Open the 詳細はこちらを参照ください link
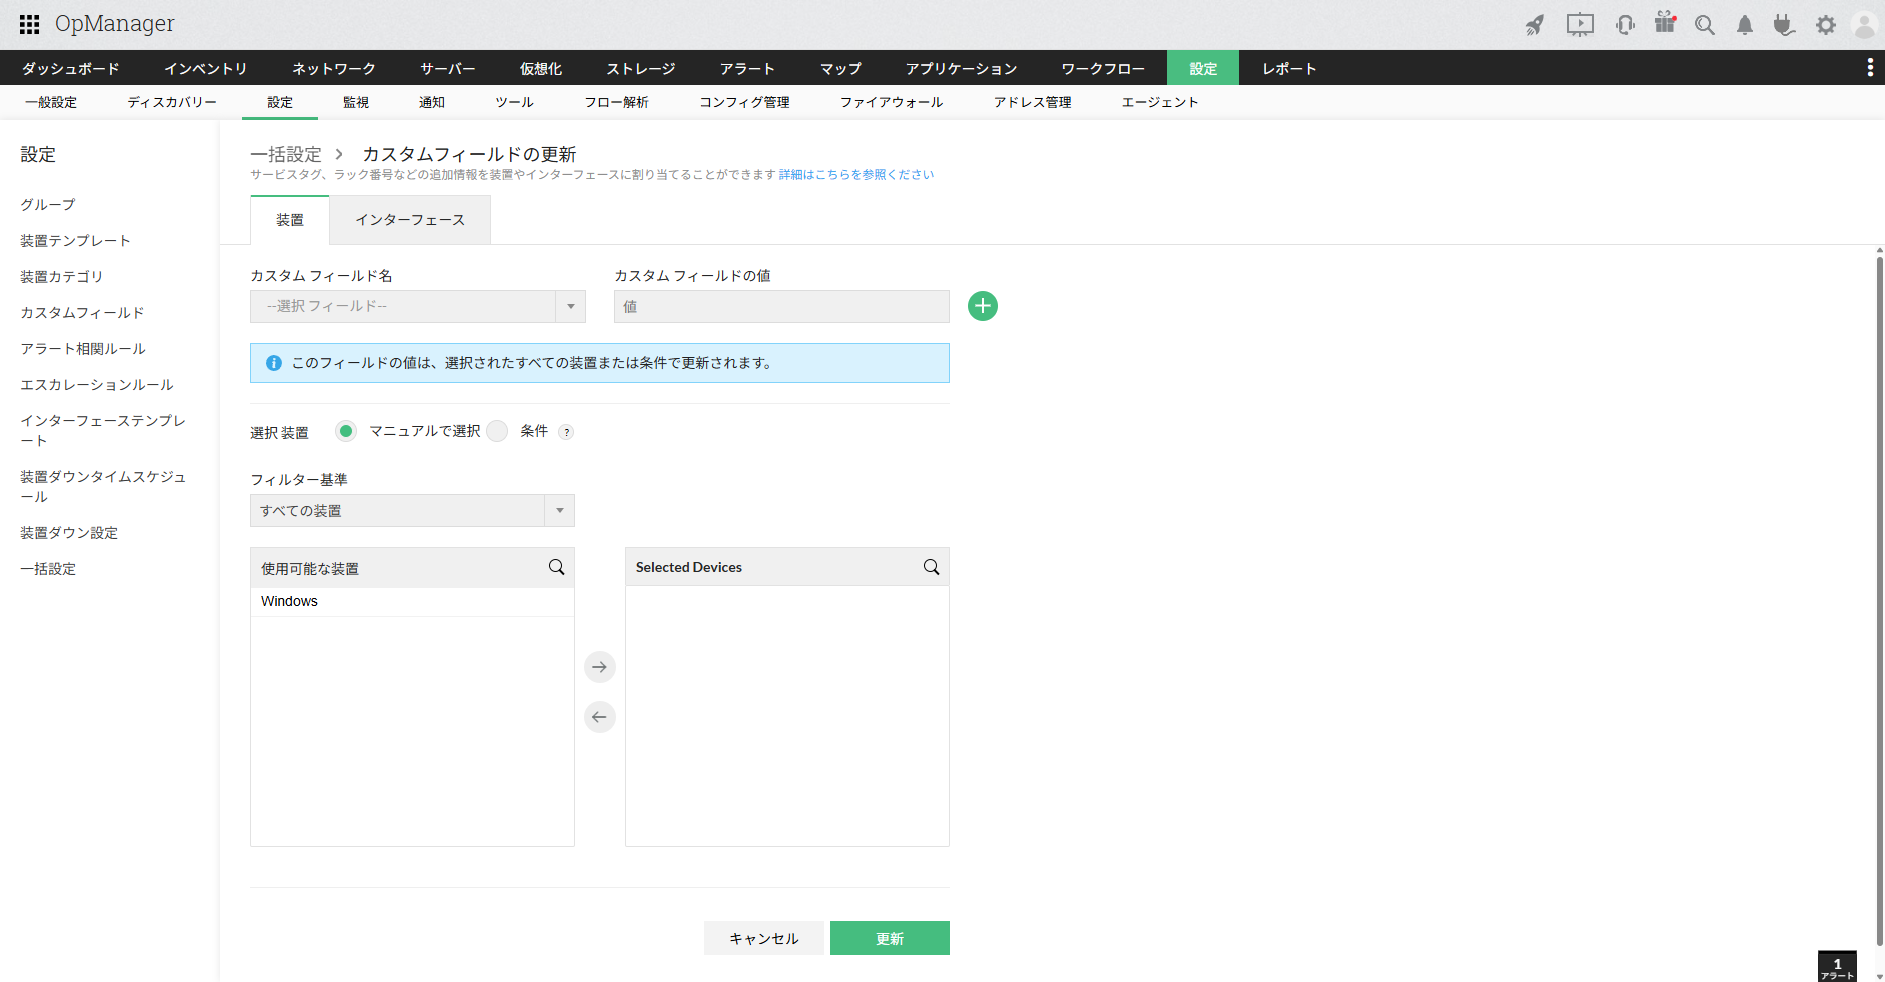 pyautogui.click(x=857, y=175)
